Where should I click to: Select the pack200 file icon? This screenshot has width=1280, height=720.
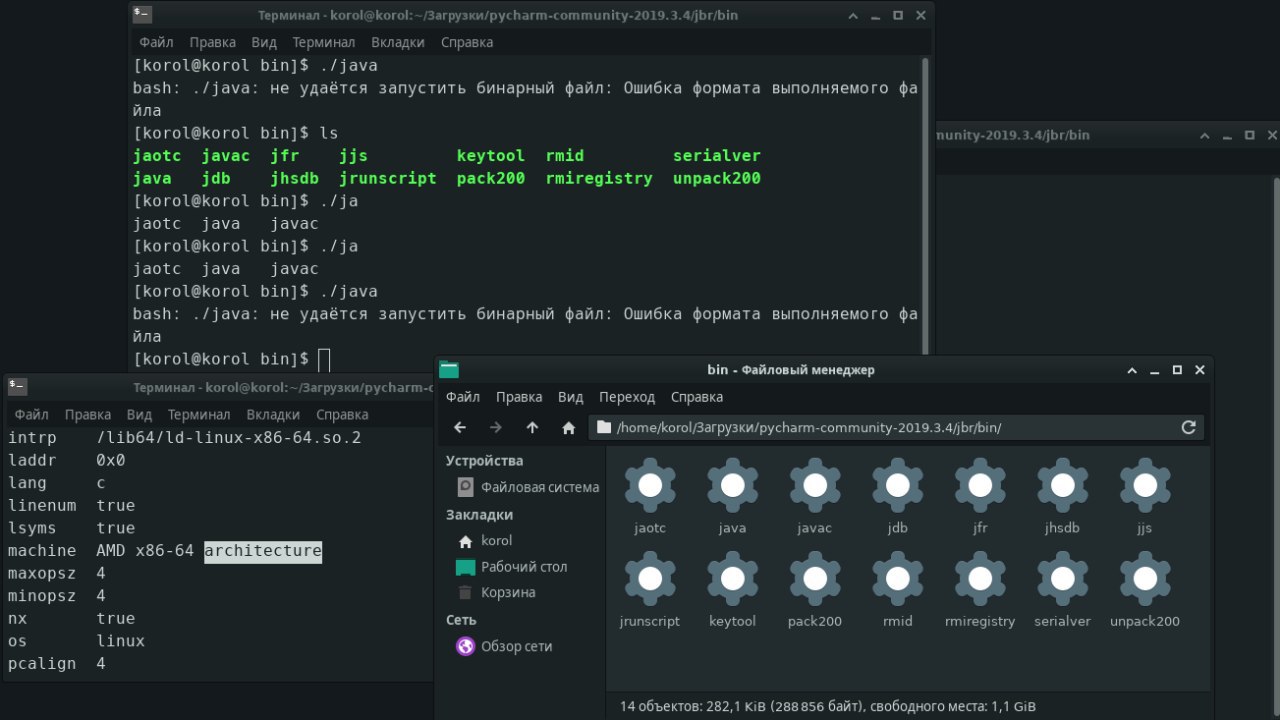pos(815,579)
